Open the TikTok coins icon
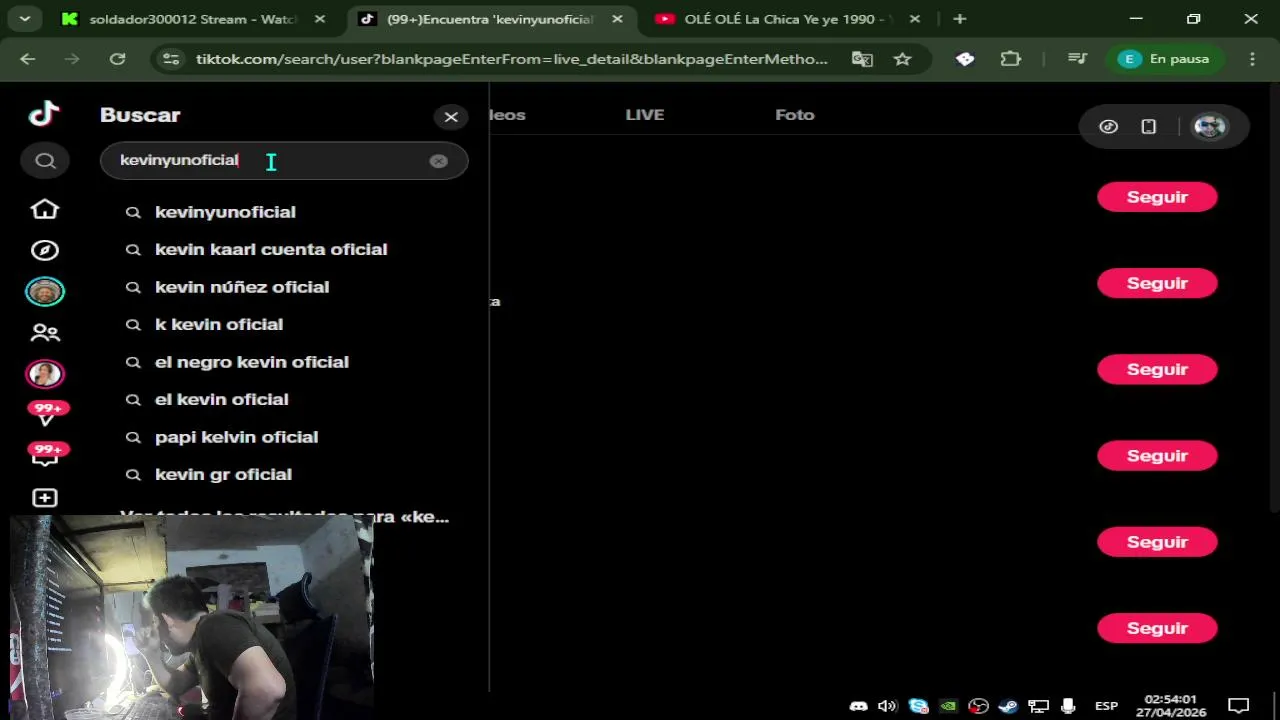 click(1108, 127)
